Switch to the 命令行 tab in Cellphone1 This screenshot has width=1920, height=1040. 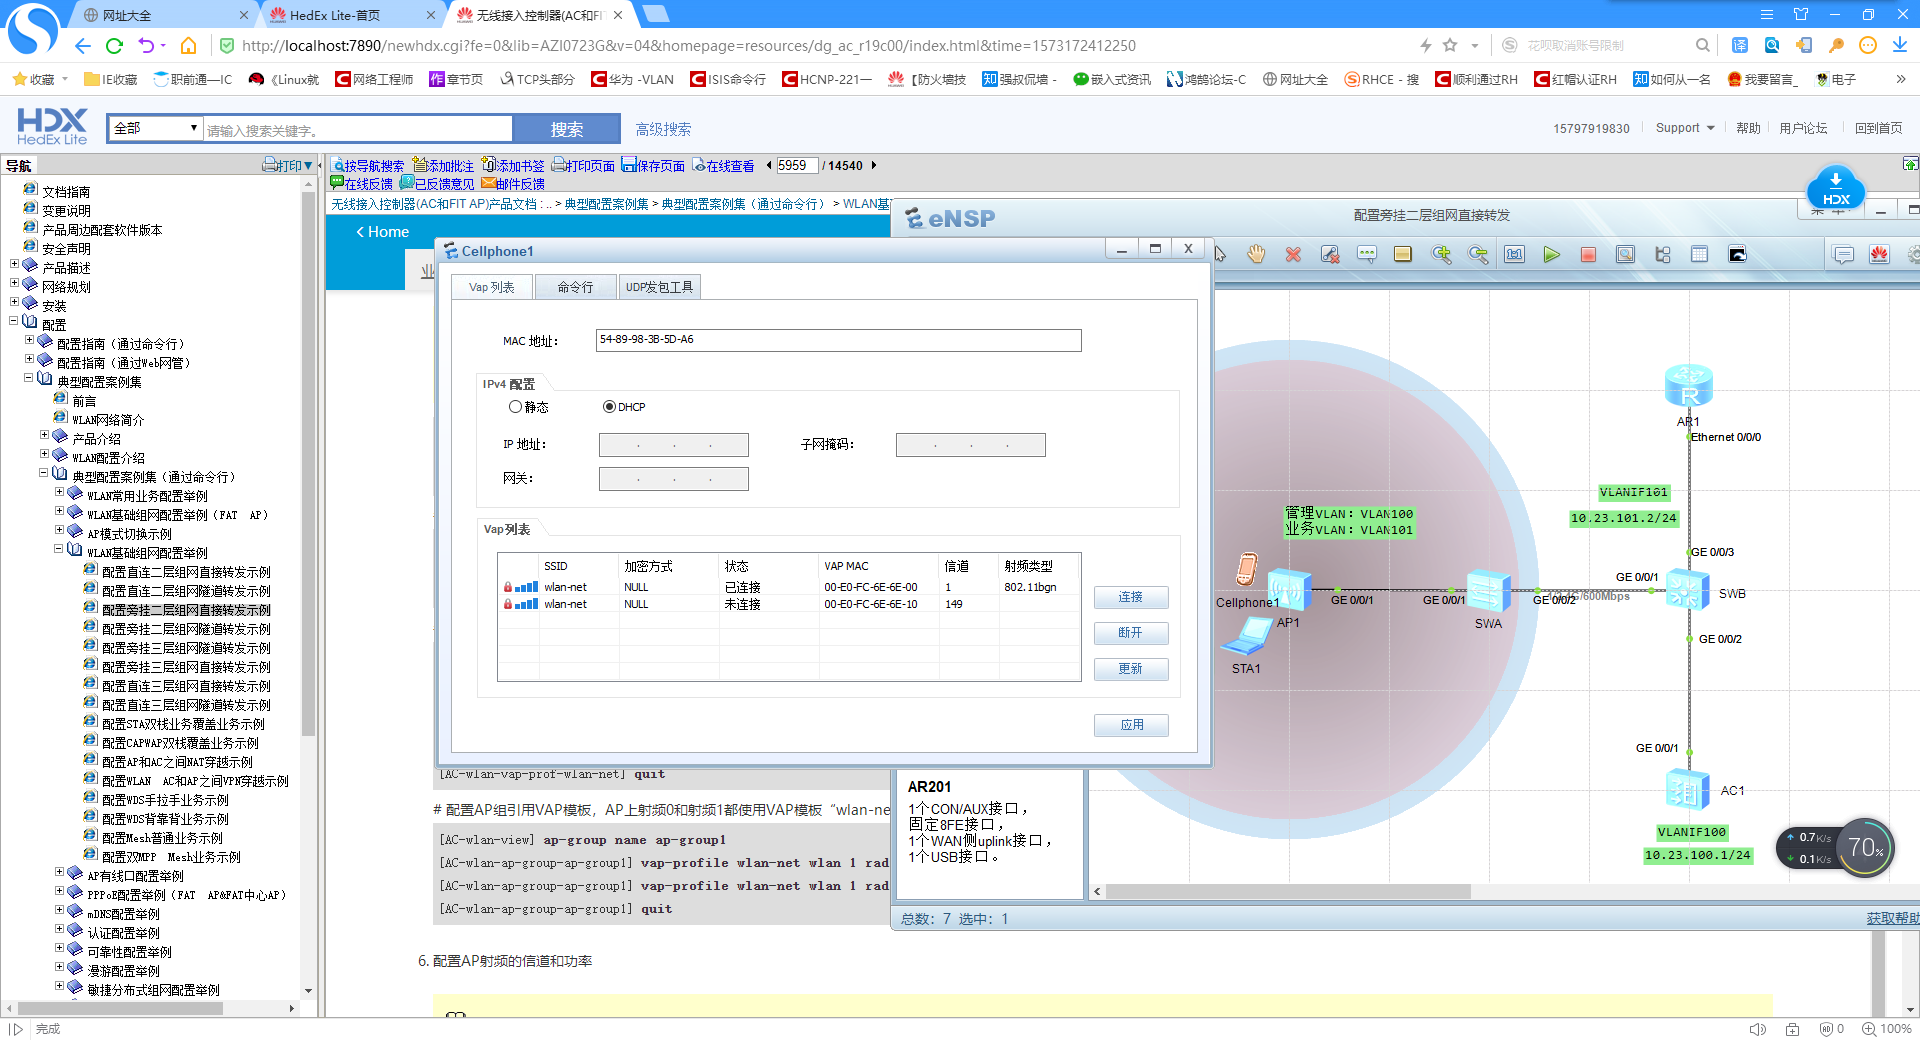(x=575, y=287)
